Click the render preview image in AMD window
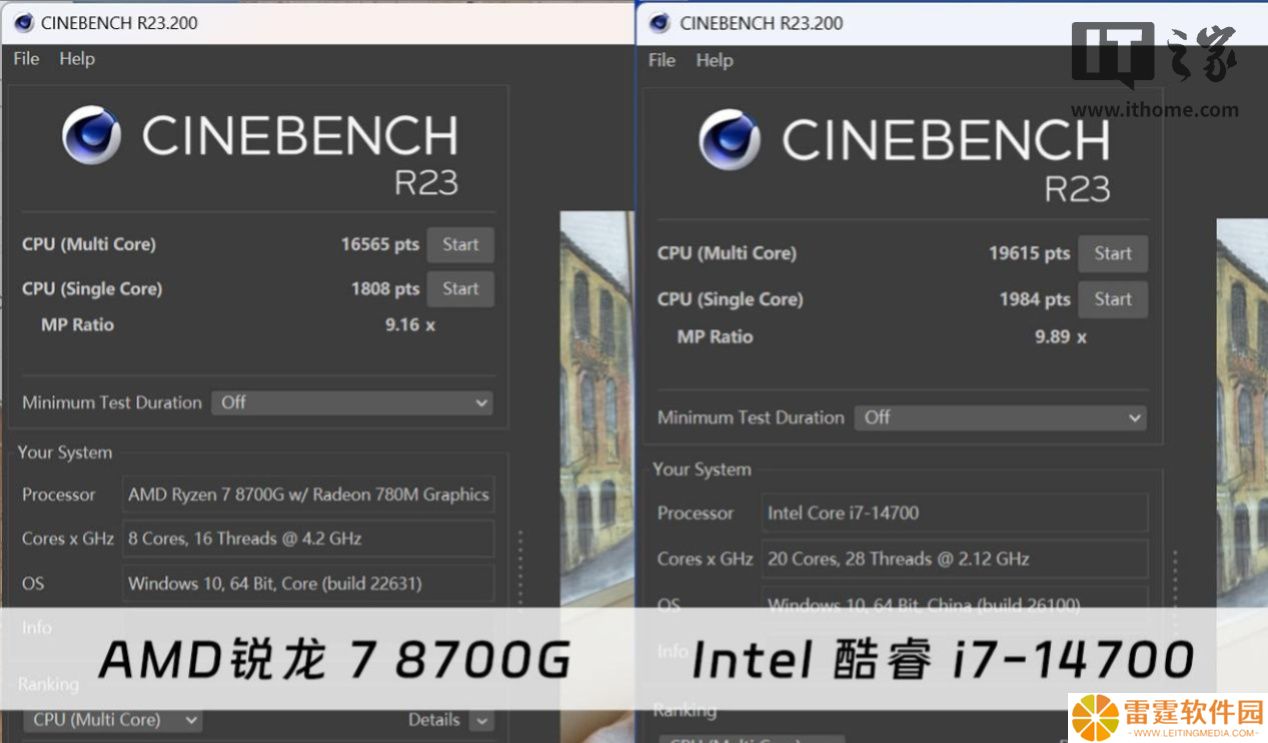 click(596, 408)
